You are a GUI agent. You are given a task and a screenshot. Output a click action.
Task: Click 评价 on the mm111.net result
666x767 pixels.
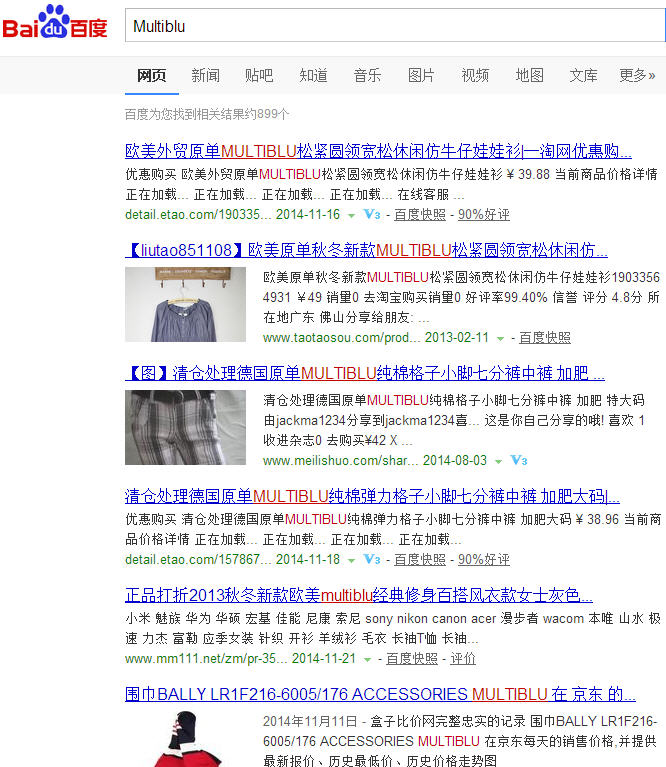pos(463,659)
